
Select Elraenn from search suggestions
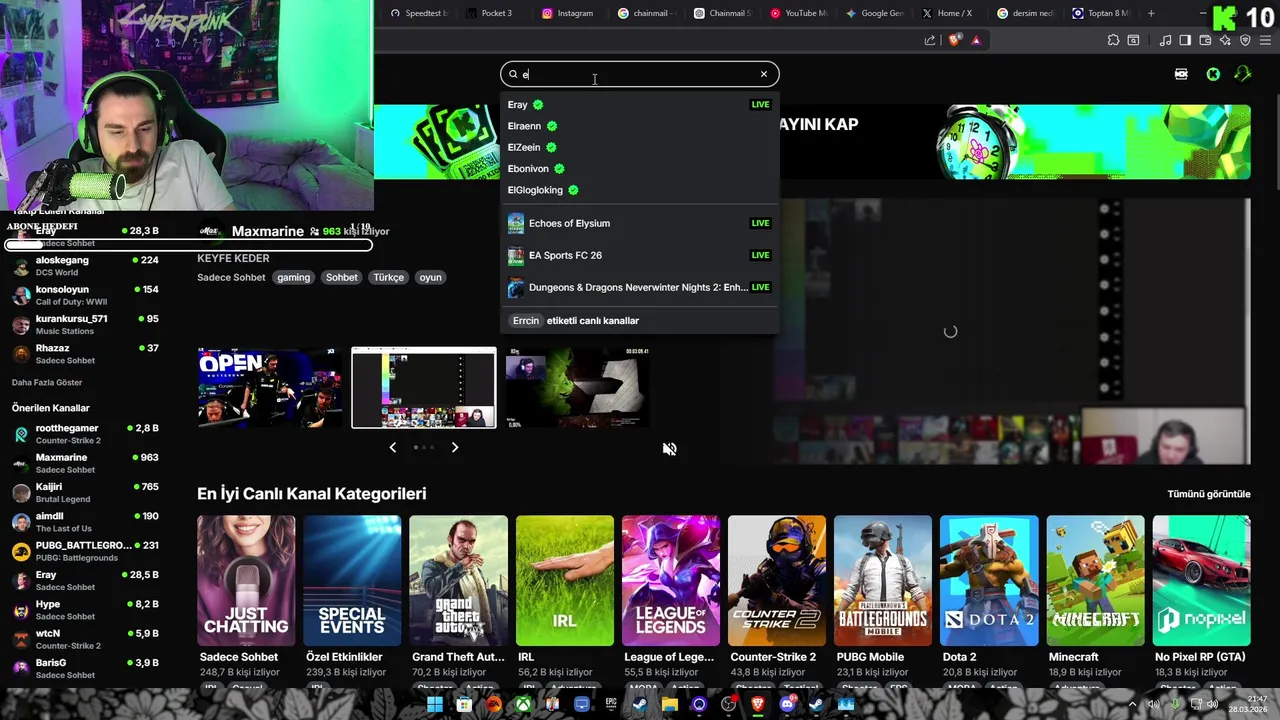639,126
